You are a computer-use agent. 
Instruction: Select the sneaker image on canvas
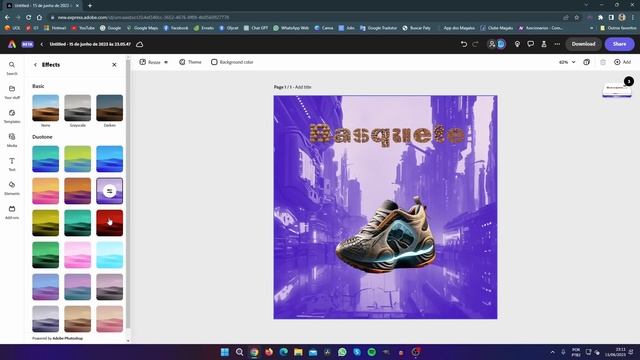tap(386, 236)
